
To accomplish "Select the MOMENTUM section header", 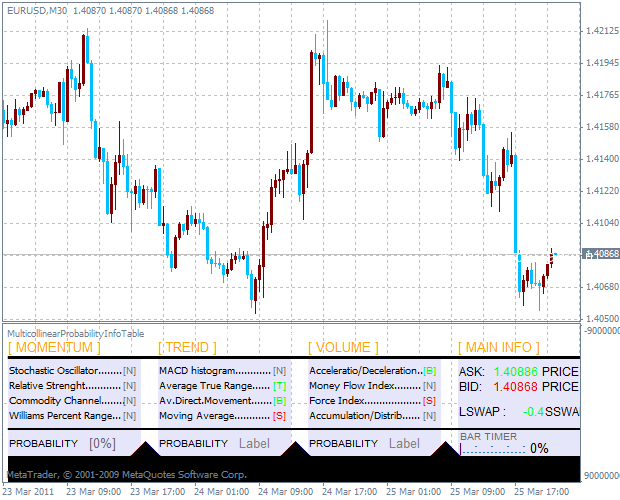I will tap(54, 347).
